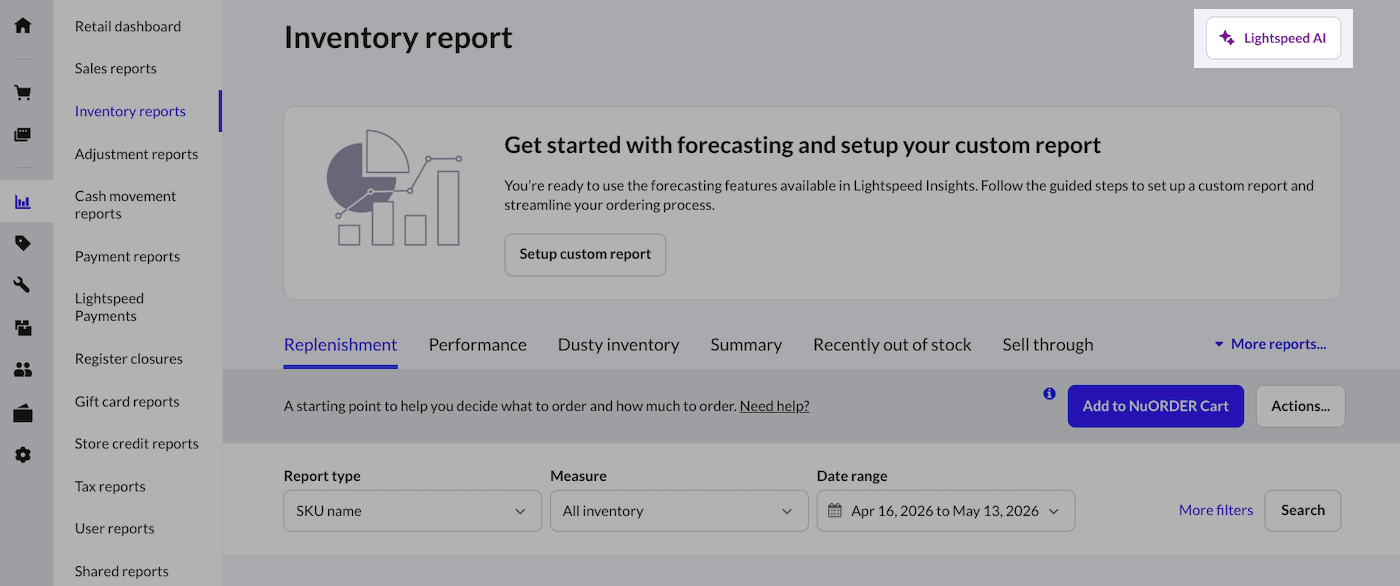Open the customers people icon

[x=22, y=370]
